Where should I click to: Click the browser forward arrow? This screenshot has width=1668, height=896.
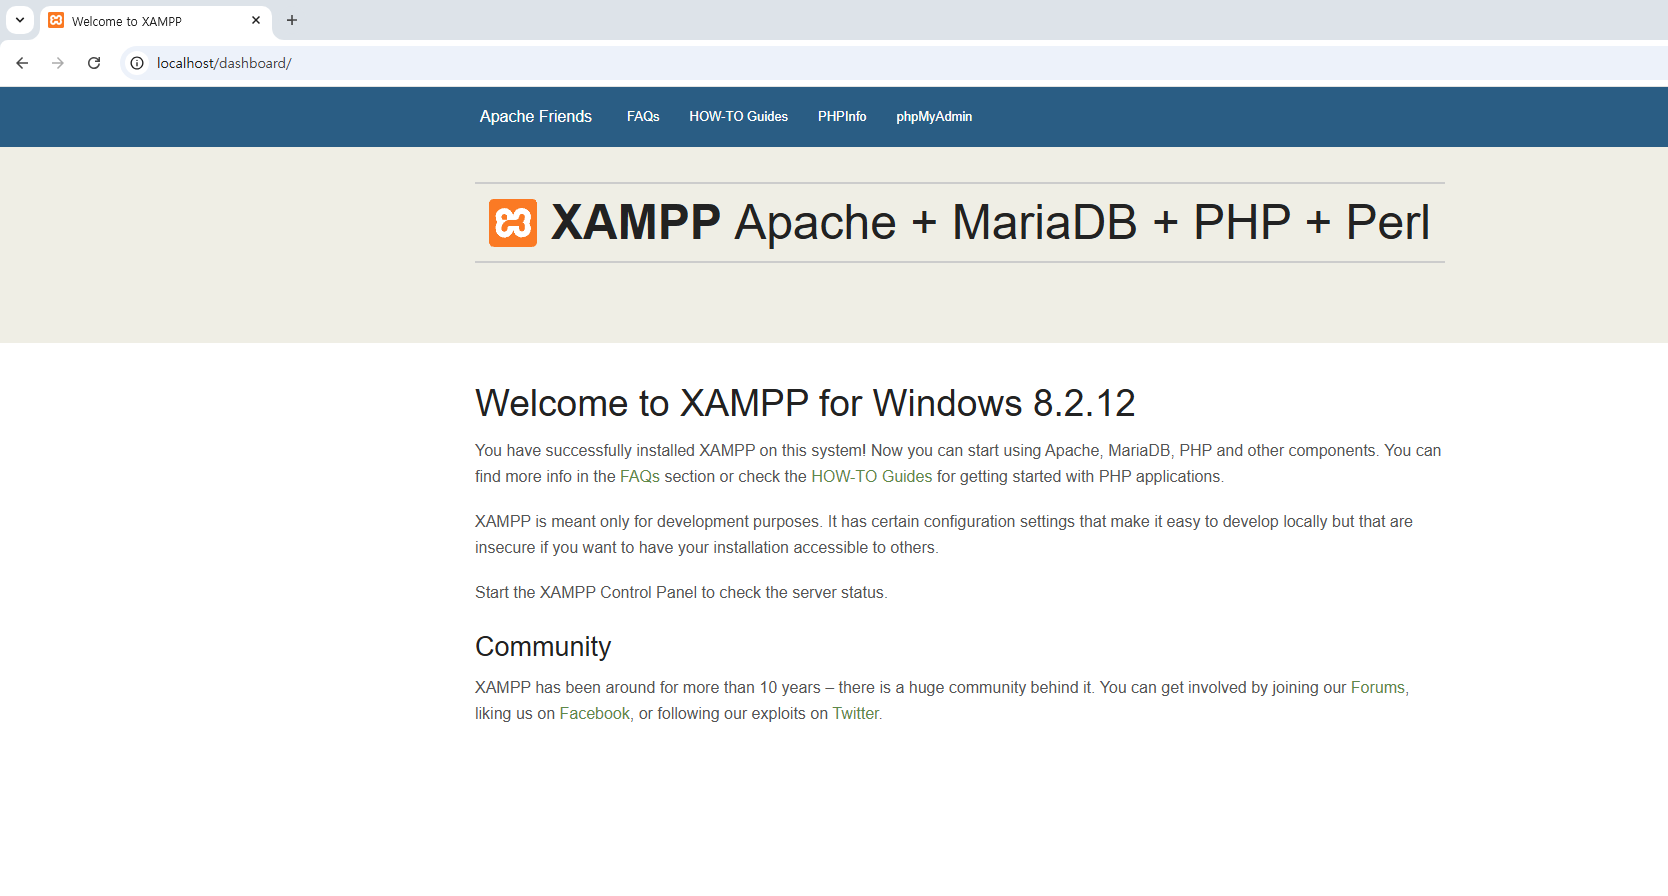[58, 63]
